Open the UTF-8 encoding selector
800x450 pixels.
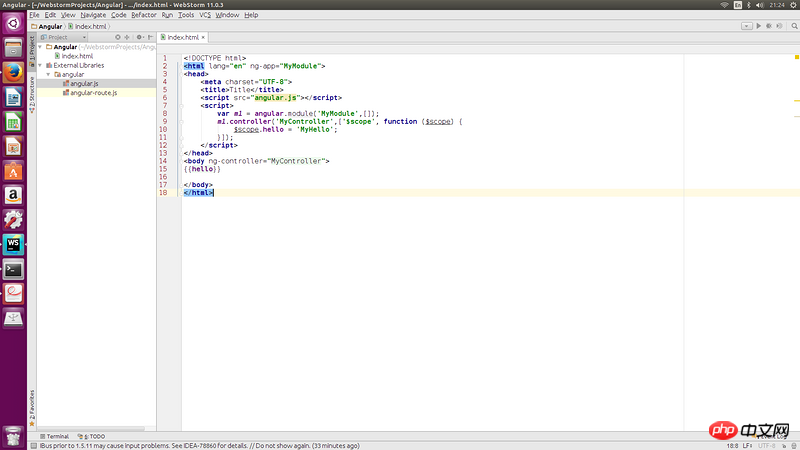point(767,446)
